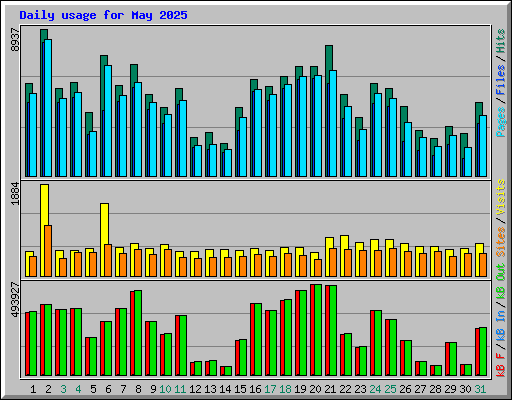512x400 pixels.
Task: Click day 14 on the x-axis
Action: point(225,389)
